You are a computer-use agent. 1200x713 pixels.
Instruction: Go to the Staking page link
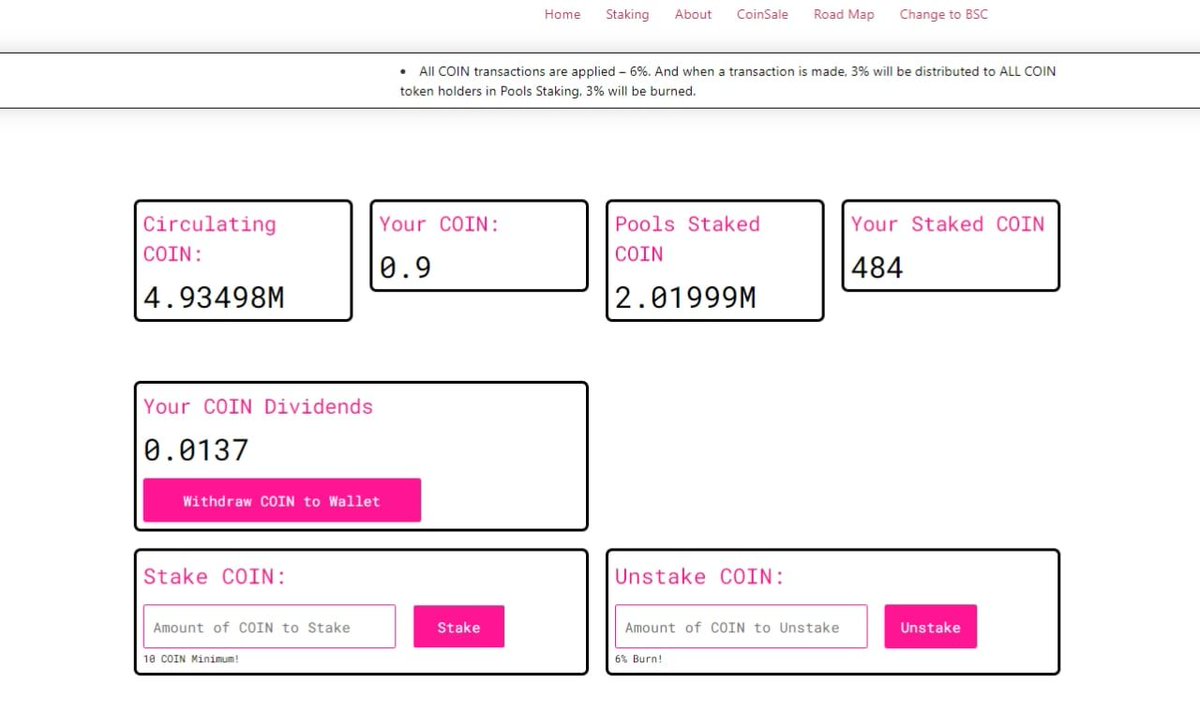627,14
